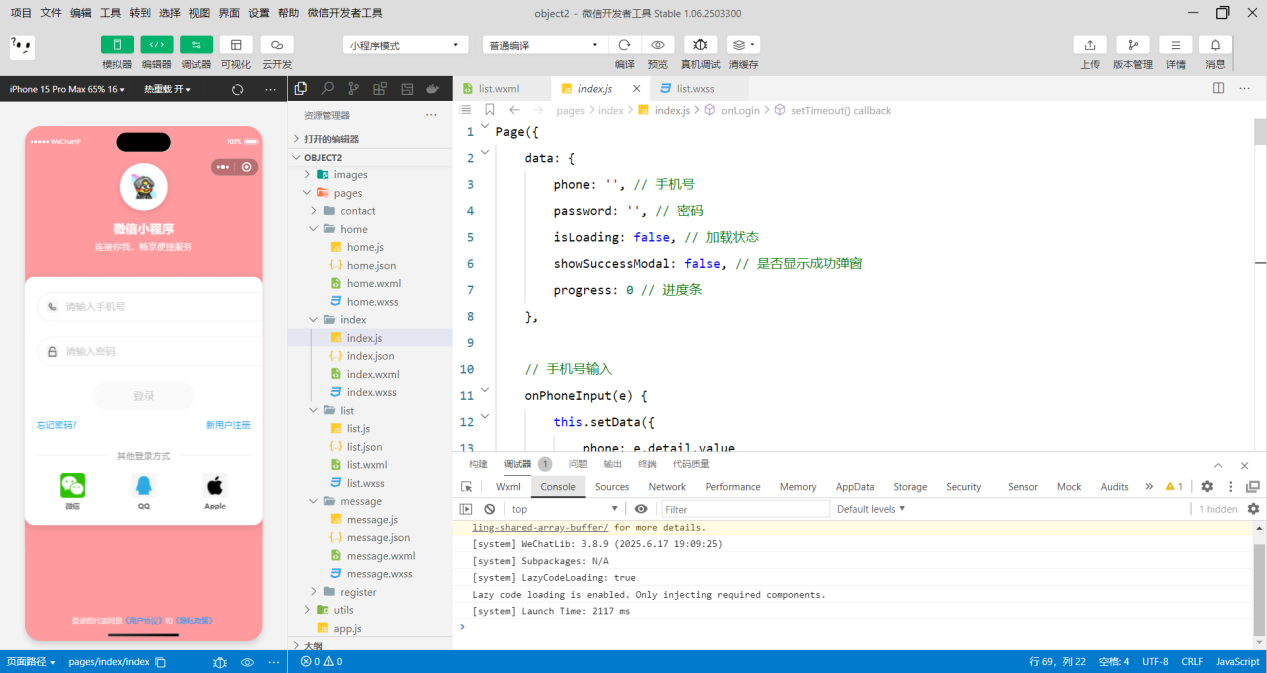
Task: Click the console Filter input field
Action: pyautogui.click(x=745, y=509)
